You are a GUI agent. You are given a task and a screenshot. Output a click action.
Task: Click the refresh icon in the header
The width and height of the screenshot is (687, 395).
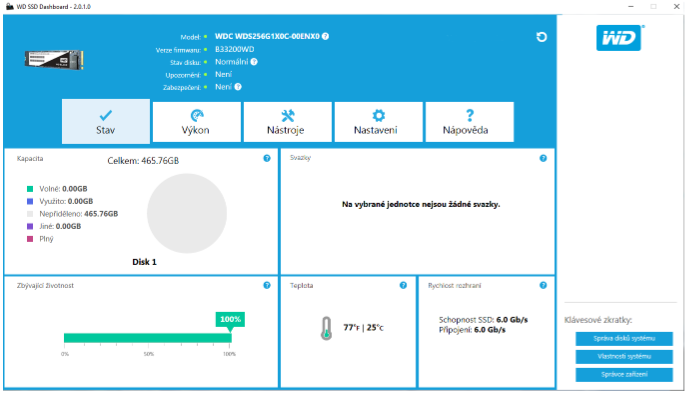[x=542, y=37]
